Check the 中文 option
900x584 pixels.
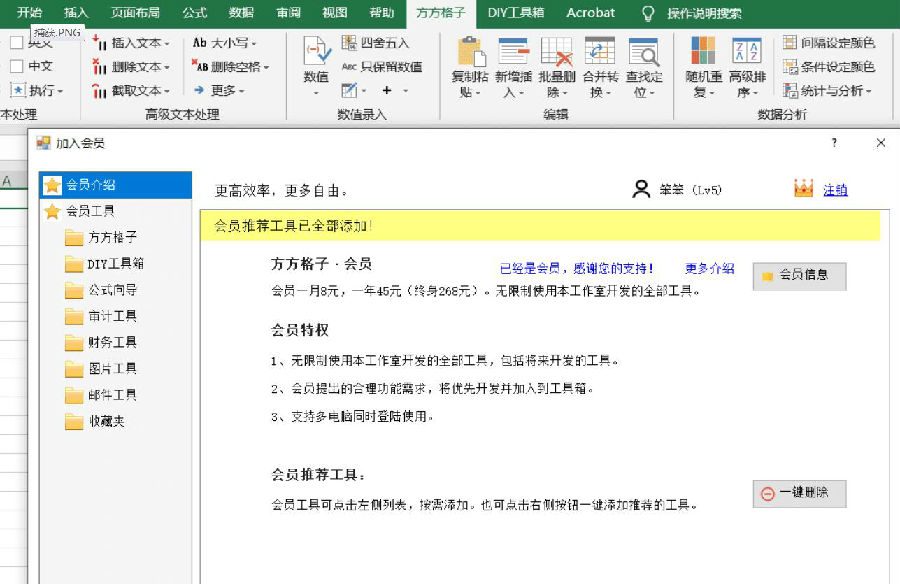[x=18, y=63]
